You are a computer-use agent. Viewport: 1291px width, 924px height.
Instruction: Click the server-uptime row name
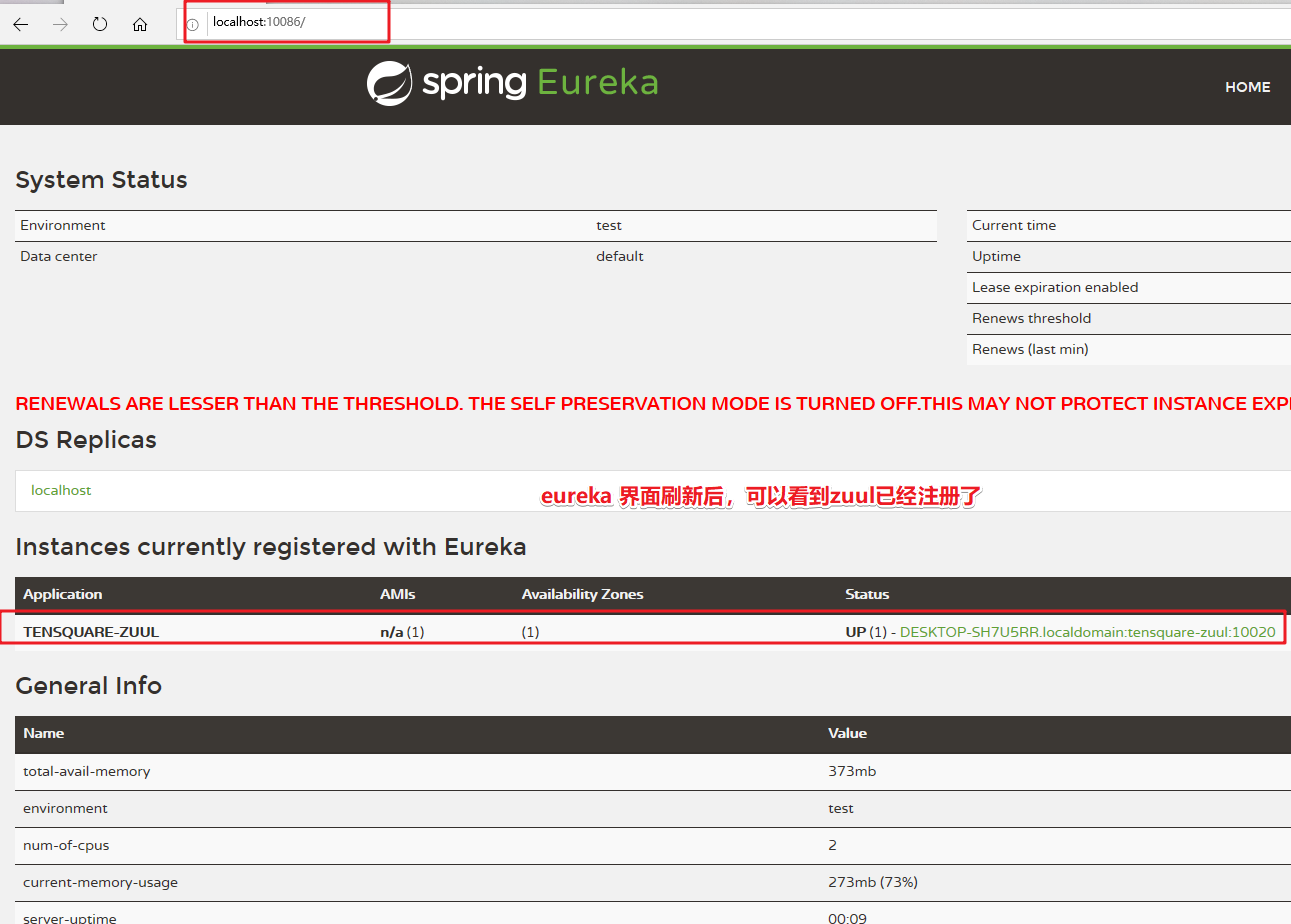tap(70, 918)
